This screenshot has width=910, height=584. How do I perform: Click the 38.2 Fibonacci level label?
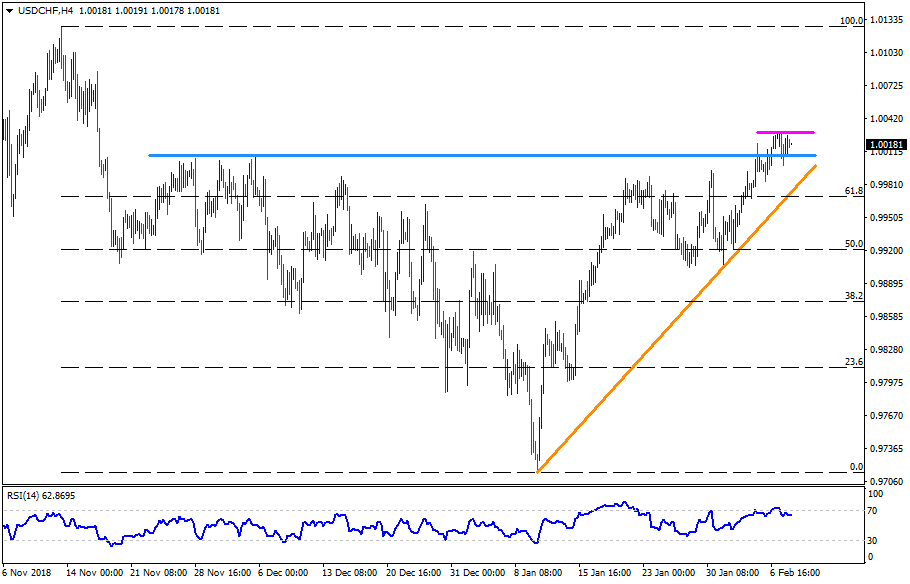click(x=854, y=296)
